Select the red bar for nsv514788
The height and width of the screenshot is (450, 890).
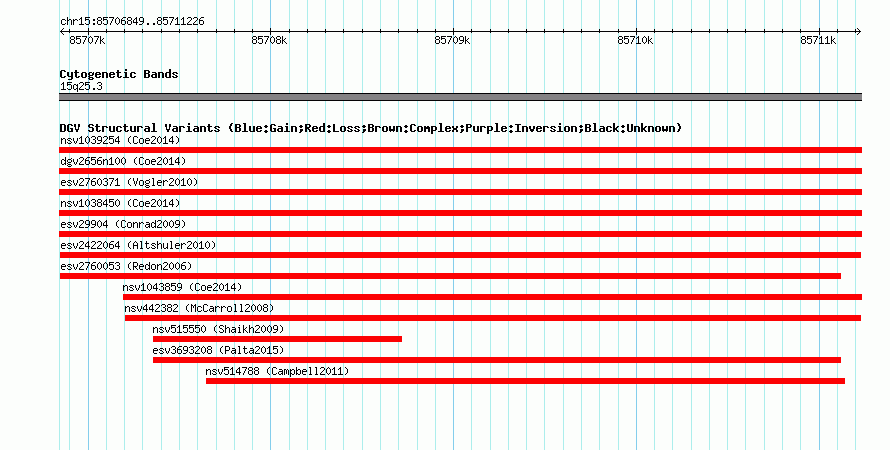[525, 381]
